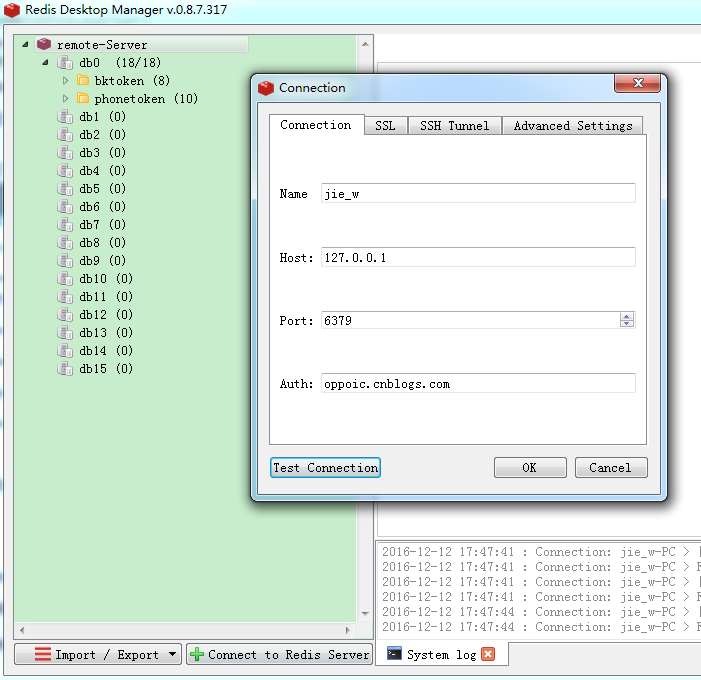Click Connect to Redis Server button

coord(279,655)
